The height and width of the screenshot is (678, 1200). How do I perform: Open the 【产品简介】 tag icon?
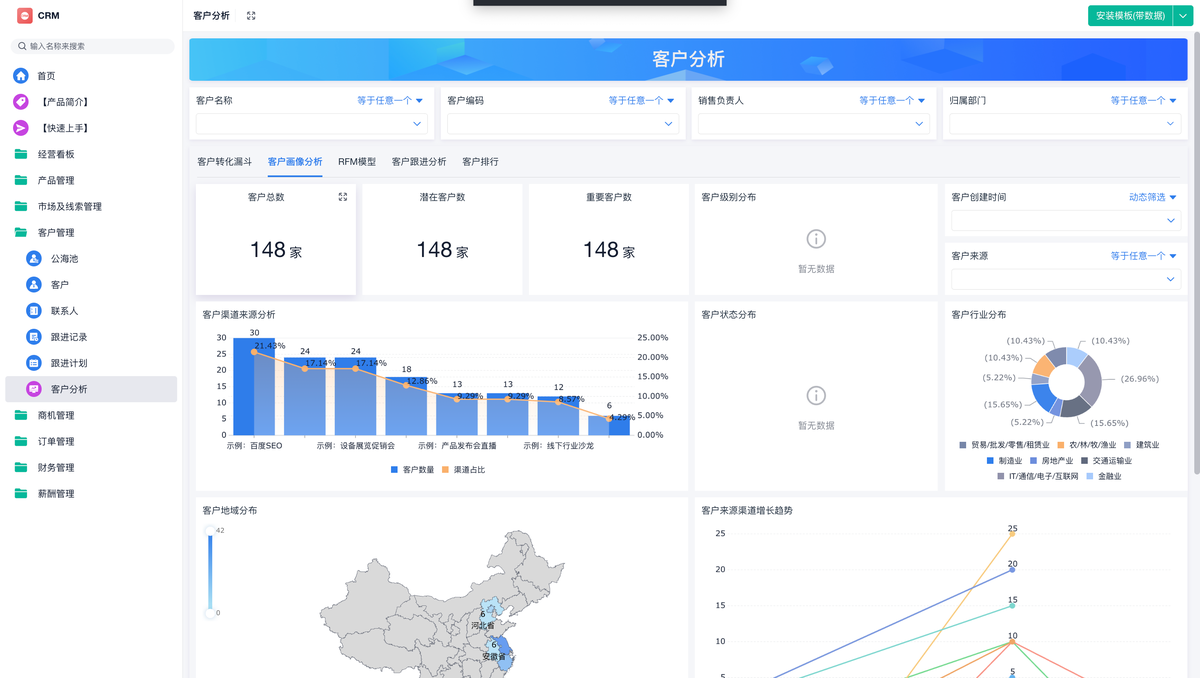[x=21, y=102]
